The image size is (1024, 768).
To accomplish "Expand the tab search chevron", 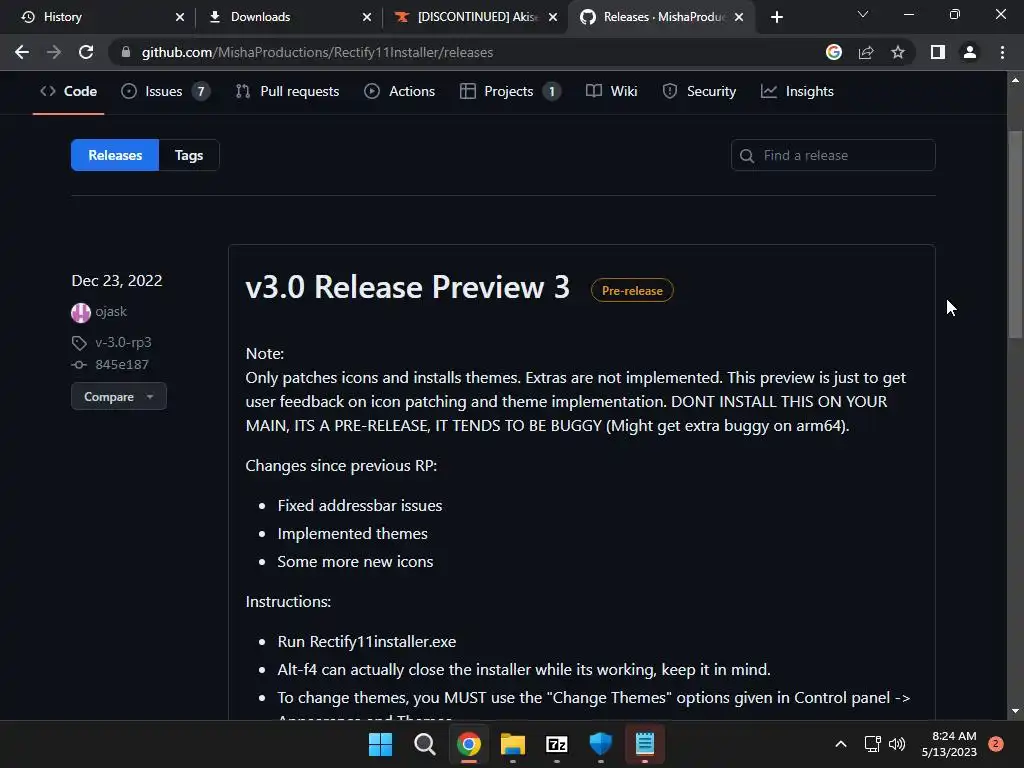I will pos(863,14).
